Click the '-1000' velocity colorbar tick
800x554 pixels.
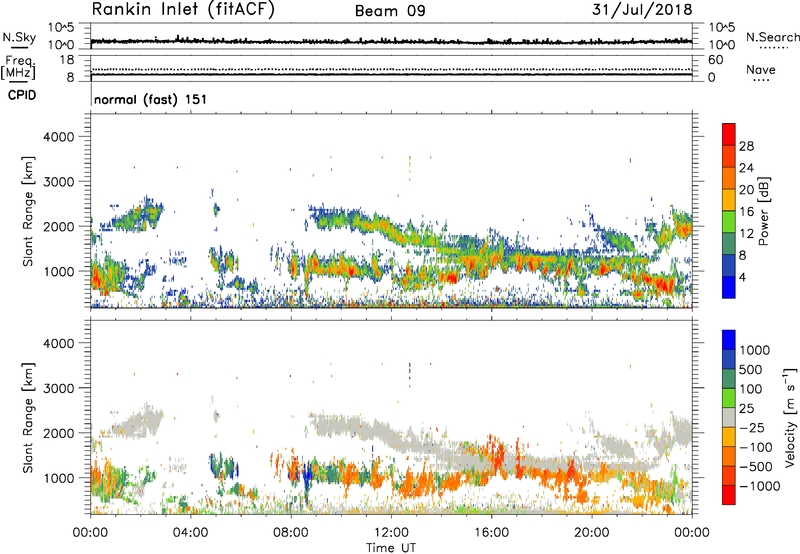coord(760,486)
